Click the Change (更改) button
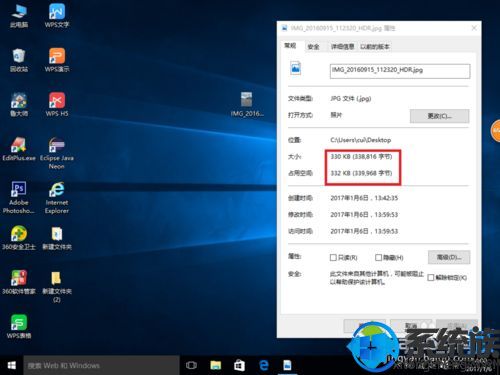500x375 pixels. [439, 116]
